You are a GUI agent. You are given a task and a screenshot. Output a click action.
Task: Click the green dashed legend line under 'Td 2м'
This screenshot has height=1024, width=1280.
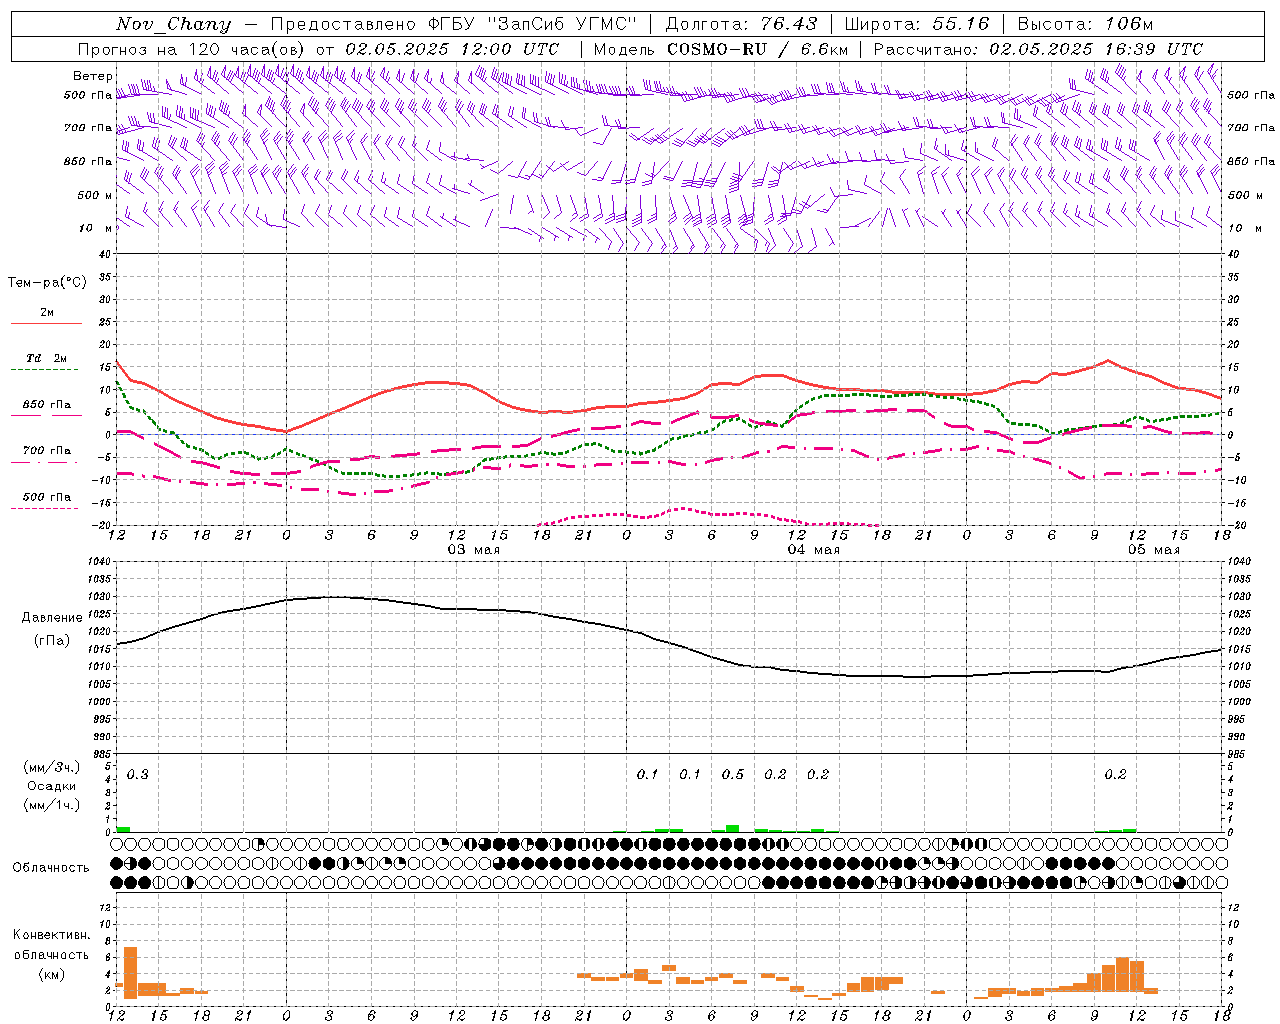(47, 370)
